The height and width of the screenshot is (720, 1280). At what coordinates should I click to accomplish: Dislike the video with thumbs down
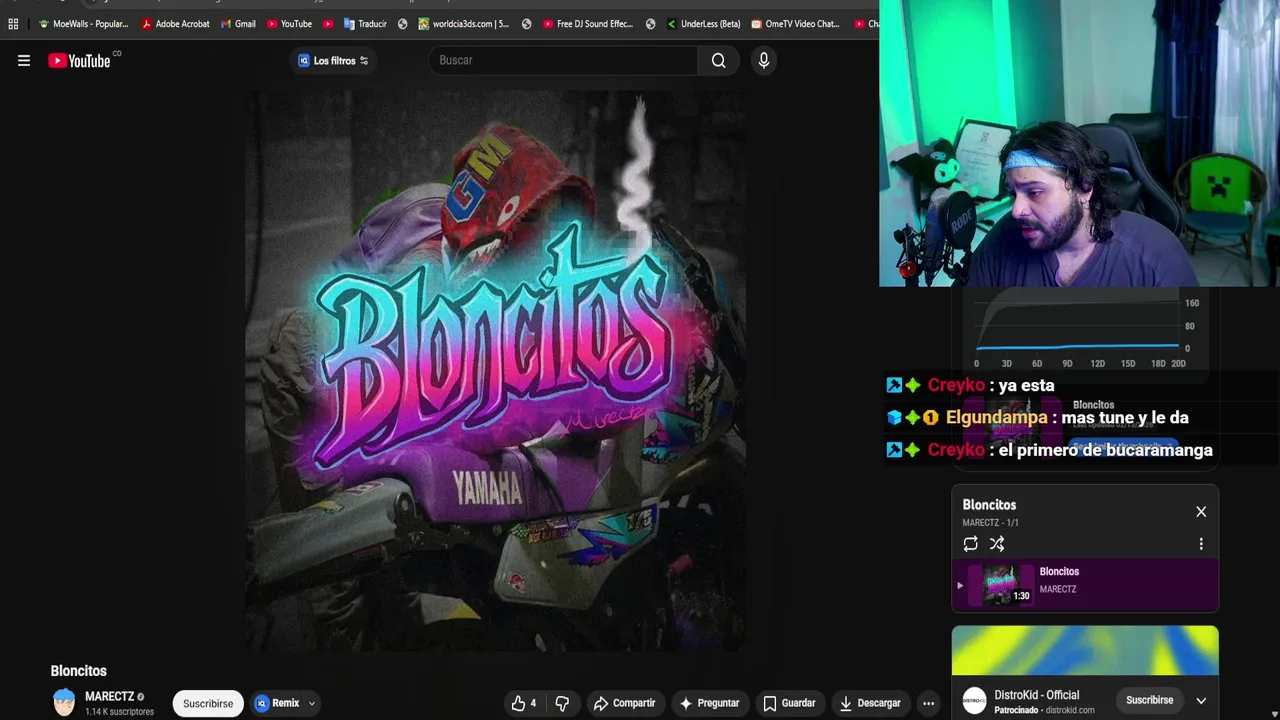coord(562,703)
